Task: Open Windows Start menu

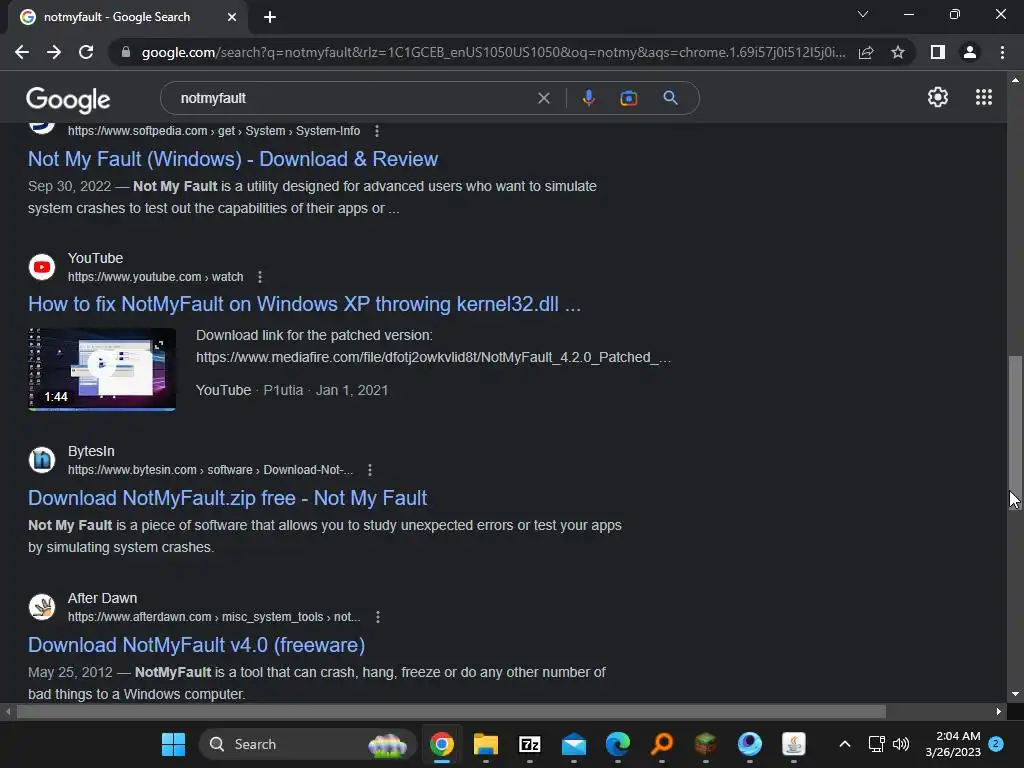Action: click(173, 744)
